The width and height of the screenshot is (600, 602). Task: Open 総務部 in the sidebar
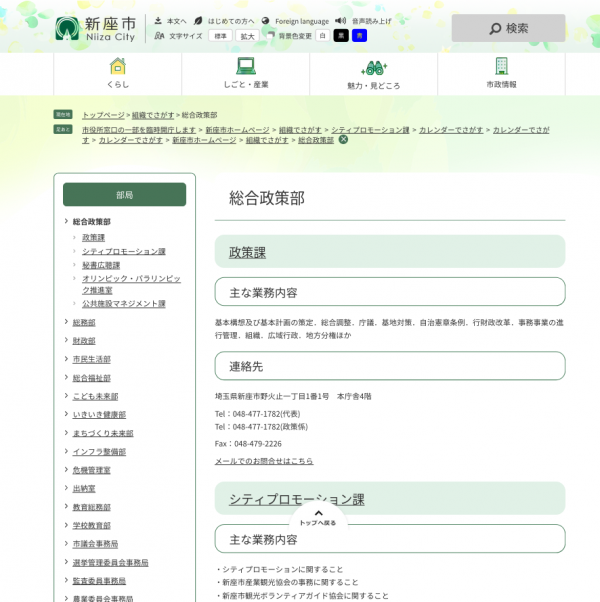(x=84, y=322)
